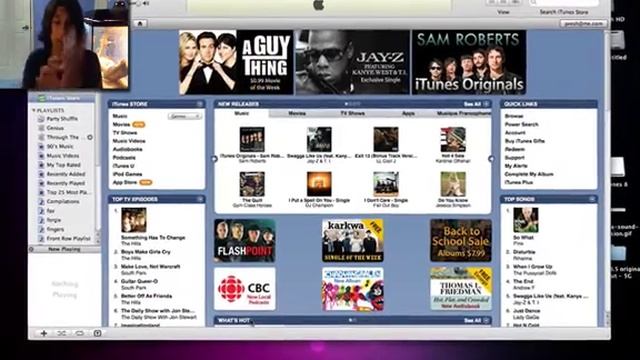Viewport: 640px width, 360px height.
Task: Select Recently Played playlist icon
Action: pyautogui.click(x=41, y=183)
